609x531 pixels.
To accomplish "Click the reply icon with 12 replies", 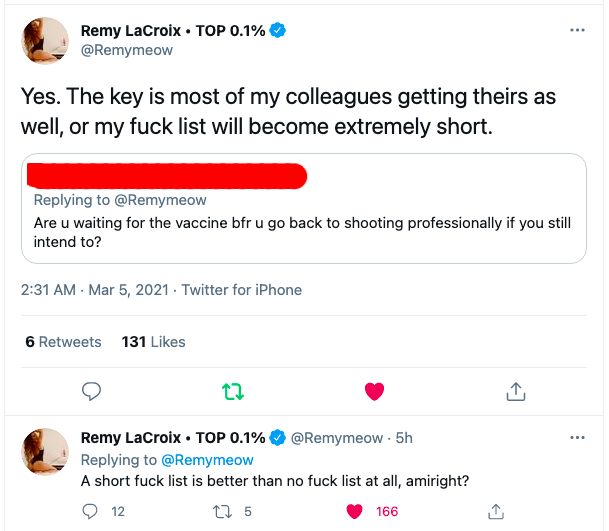I will [91, 511].
